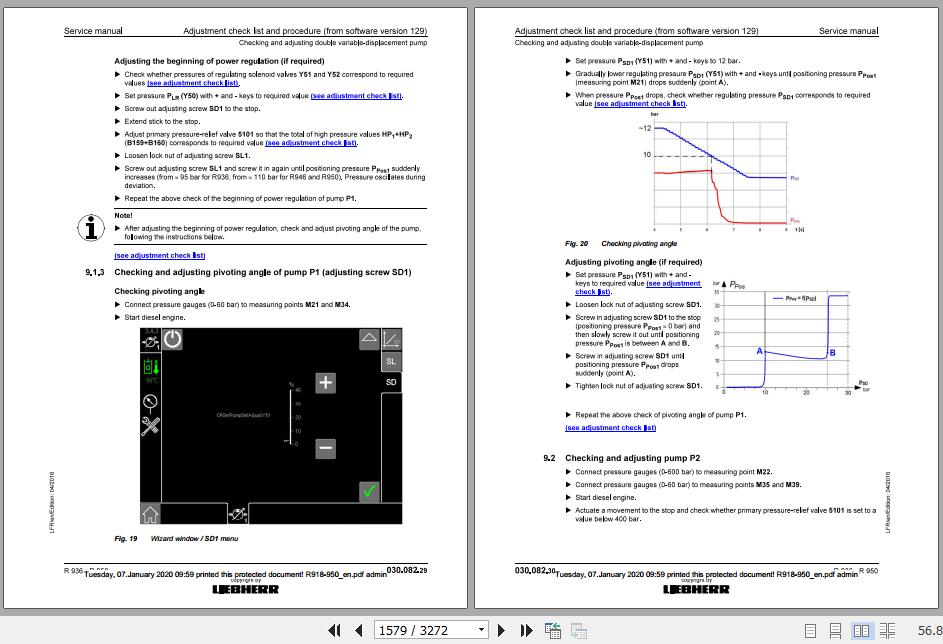Screen dimensions: 943x644
Task: Go to the next page
Action: pos(501,630)
